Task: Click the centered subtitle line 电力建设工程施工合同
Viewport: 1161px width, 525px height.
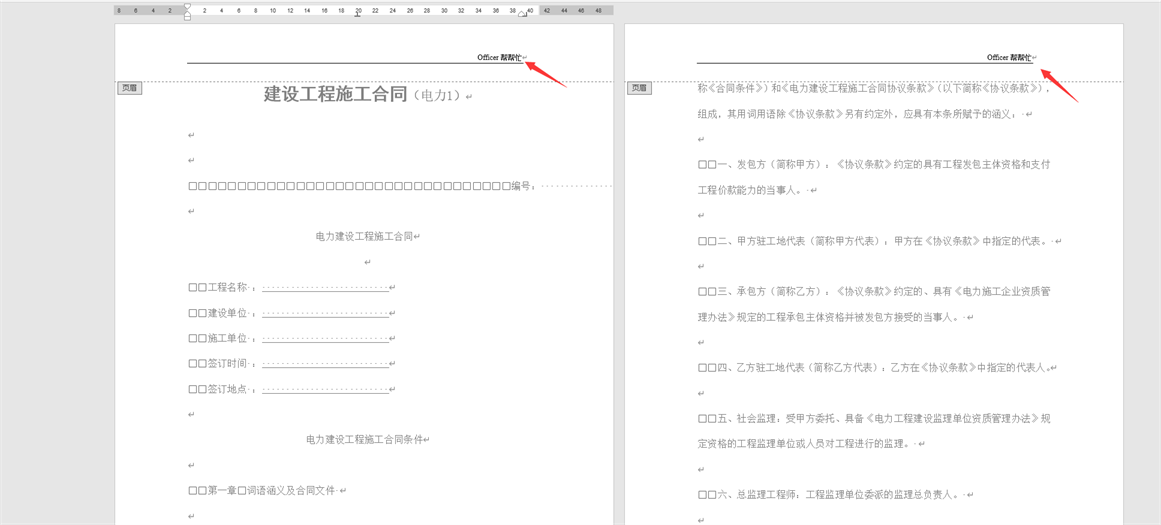Action: coord(364,236)
